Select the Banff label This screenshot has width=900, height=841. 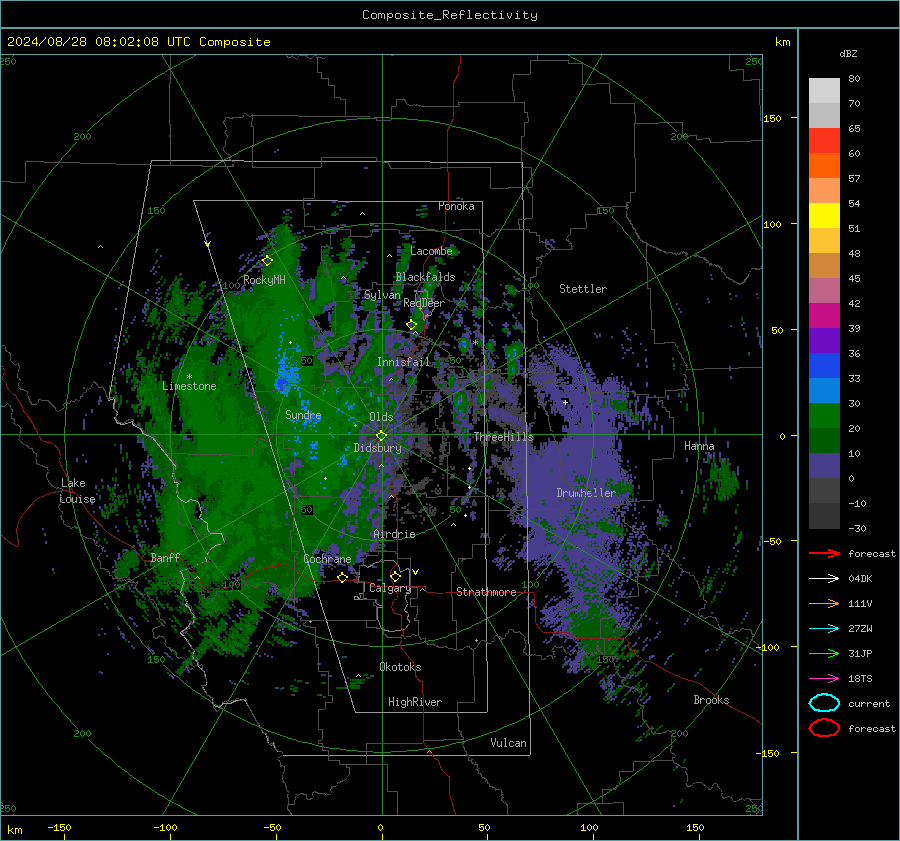[165, 558]
